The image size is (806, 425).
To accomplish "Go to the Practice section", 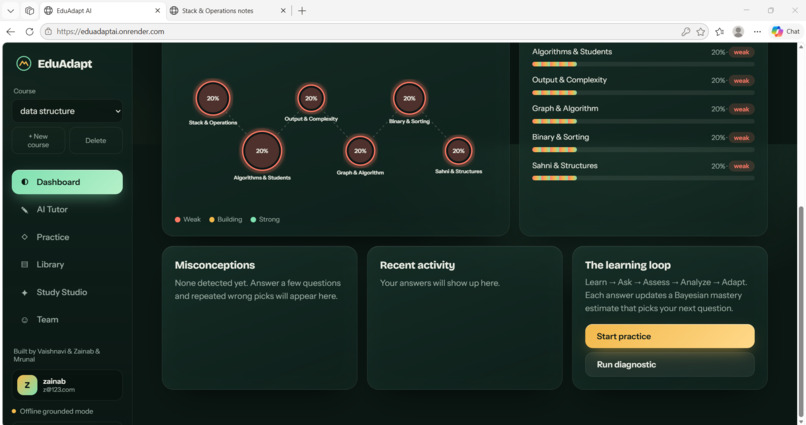I will click(67, 237).
